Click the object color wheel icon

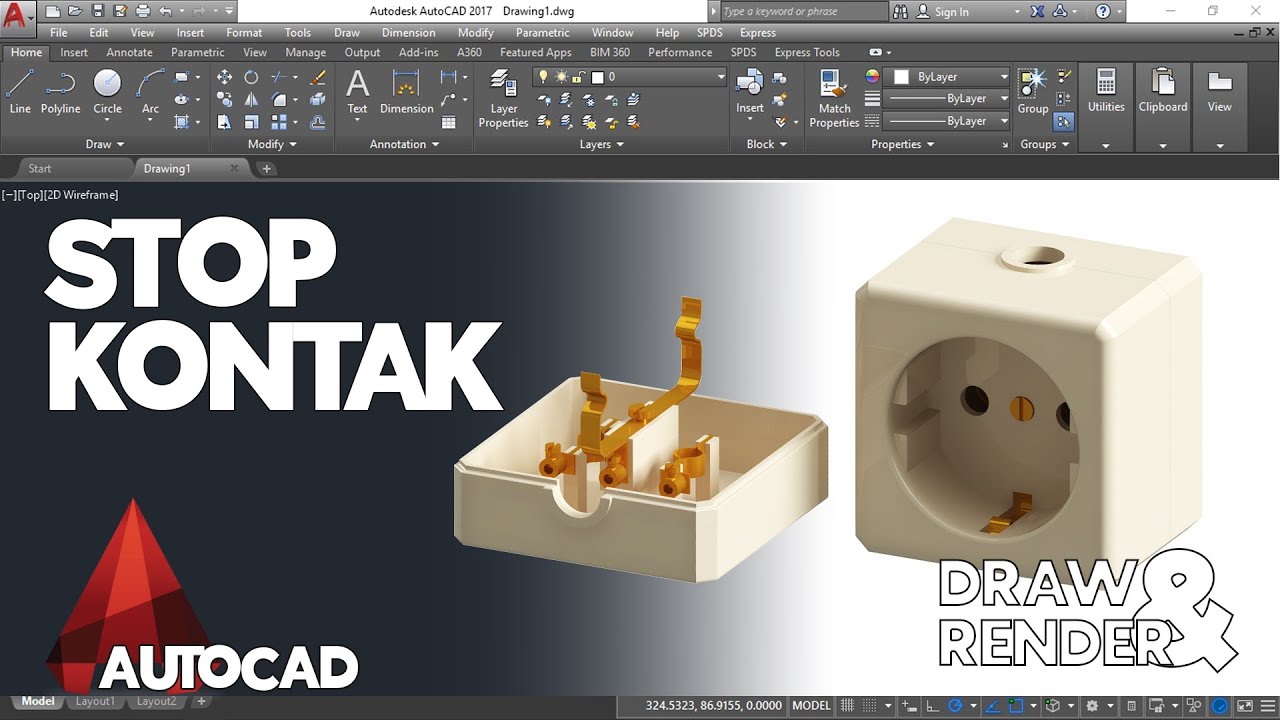872,77
